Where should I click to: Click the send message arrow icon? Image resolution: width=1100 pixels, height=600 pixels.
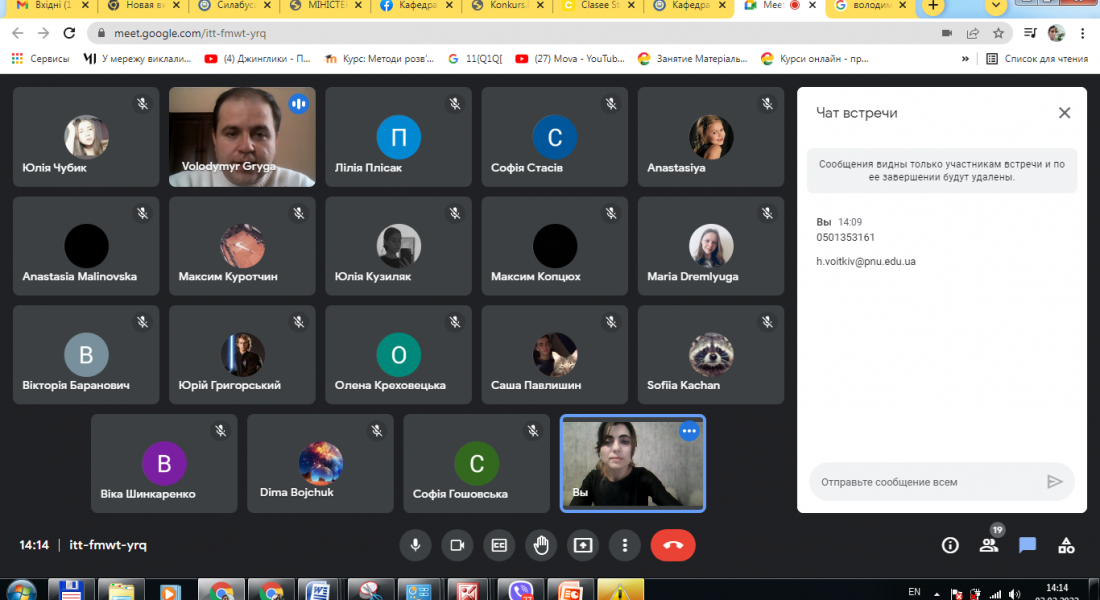[x=1054, y=482]
